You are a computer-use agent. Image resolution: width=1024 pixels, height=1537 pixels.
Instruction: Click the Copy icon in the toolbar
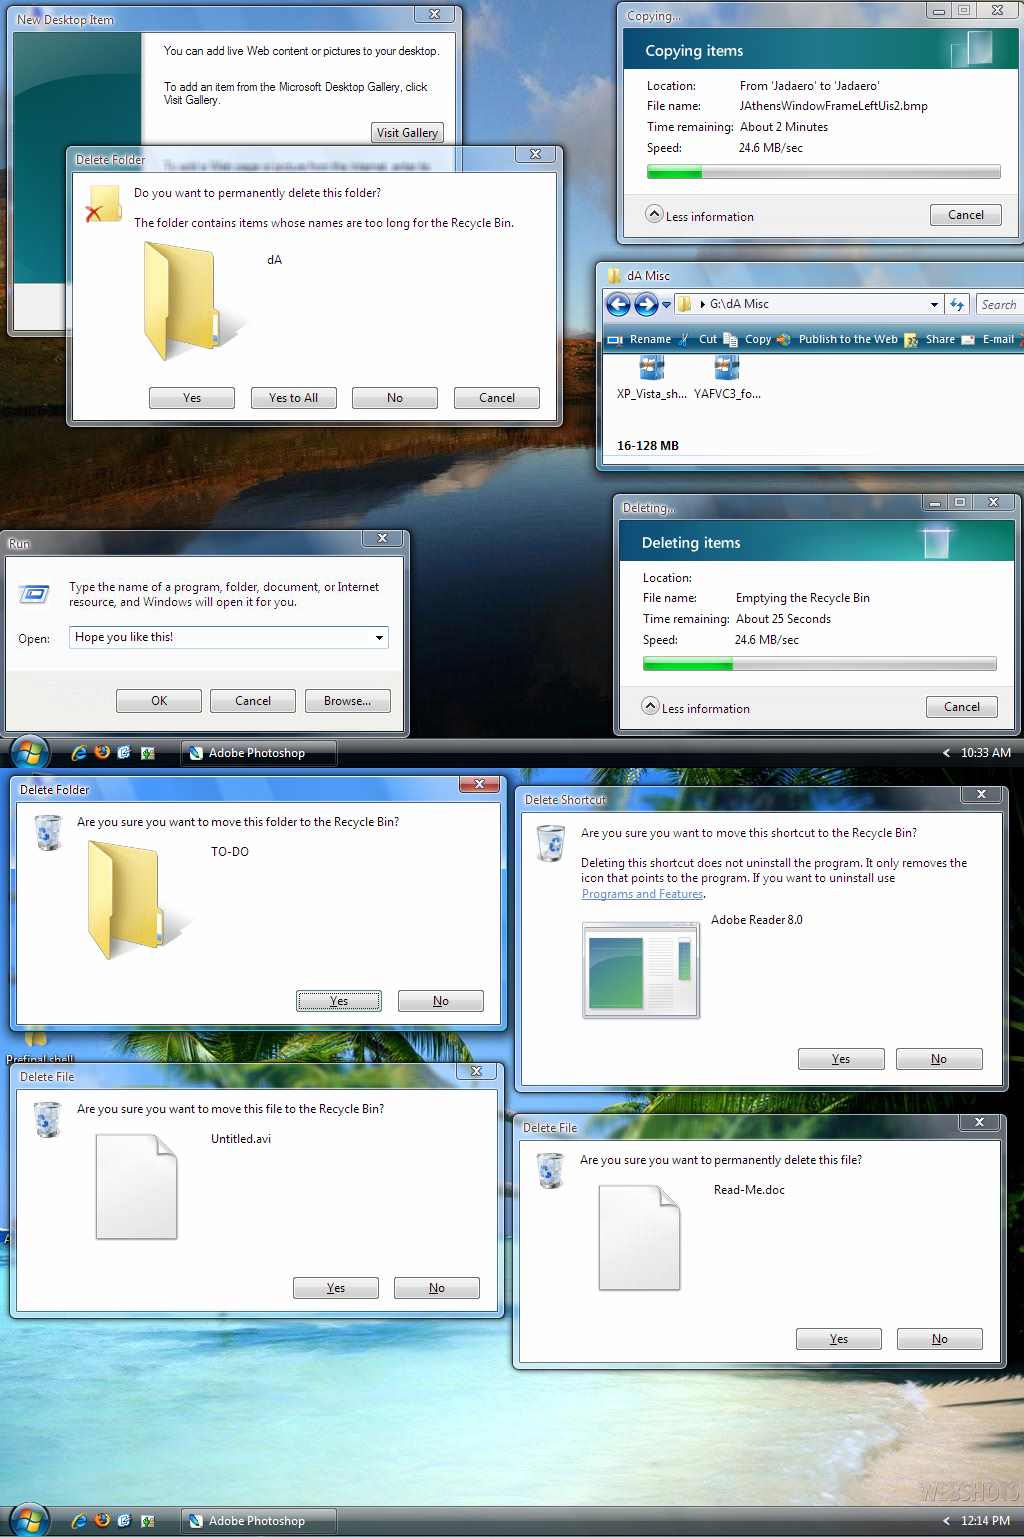tap(731, 339)
